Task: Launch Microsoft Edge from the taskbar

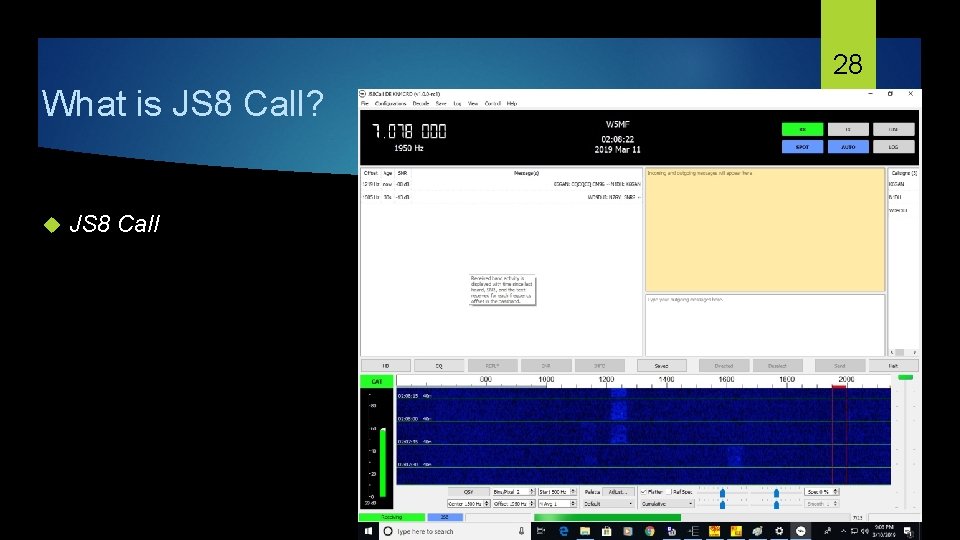Action: tap(563, 531)
